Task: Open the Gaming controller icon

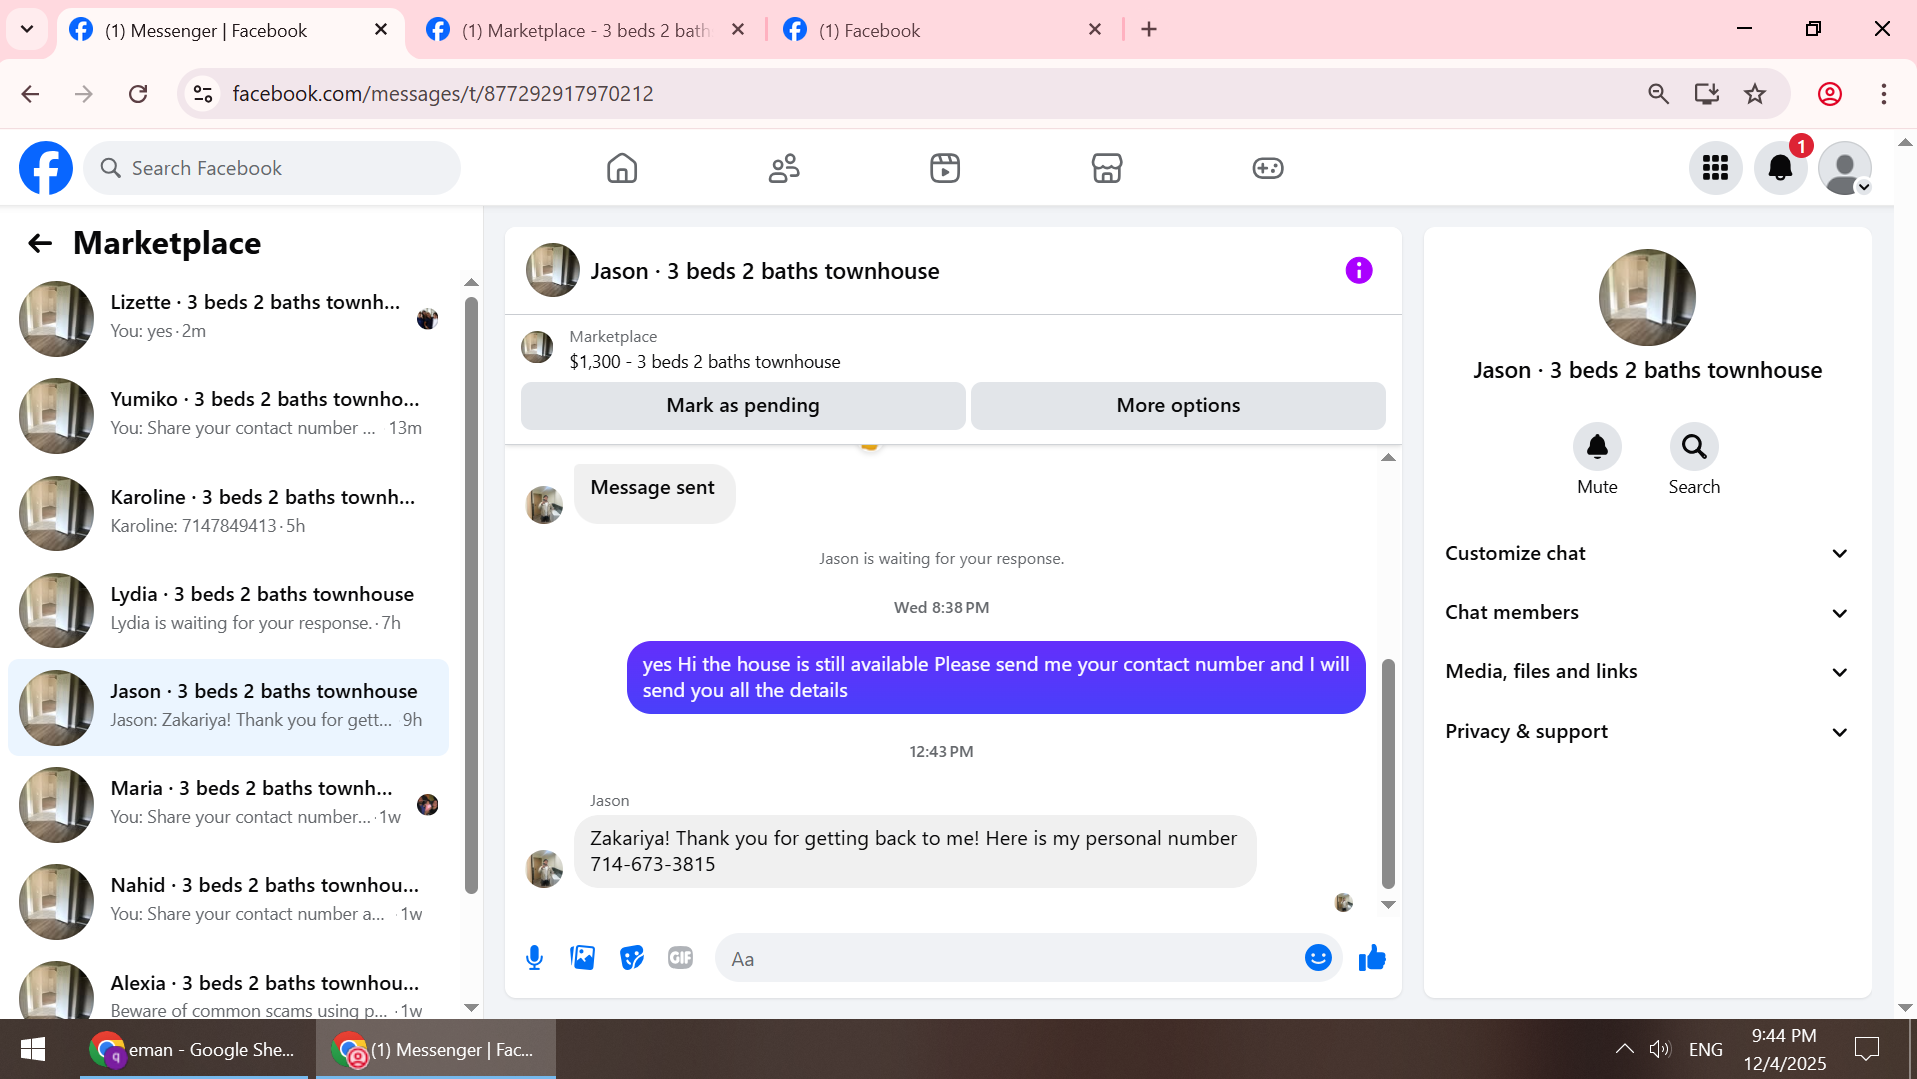Action: [x=1268, y=168]
